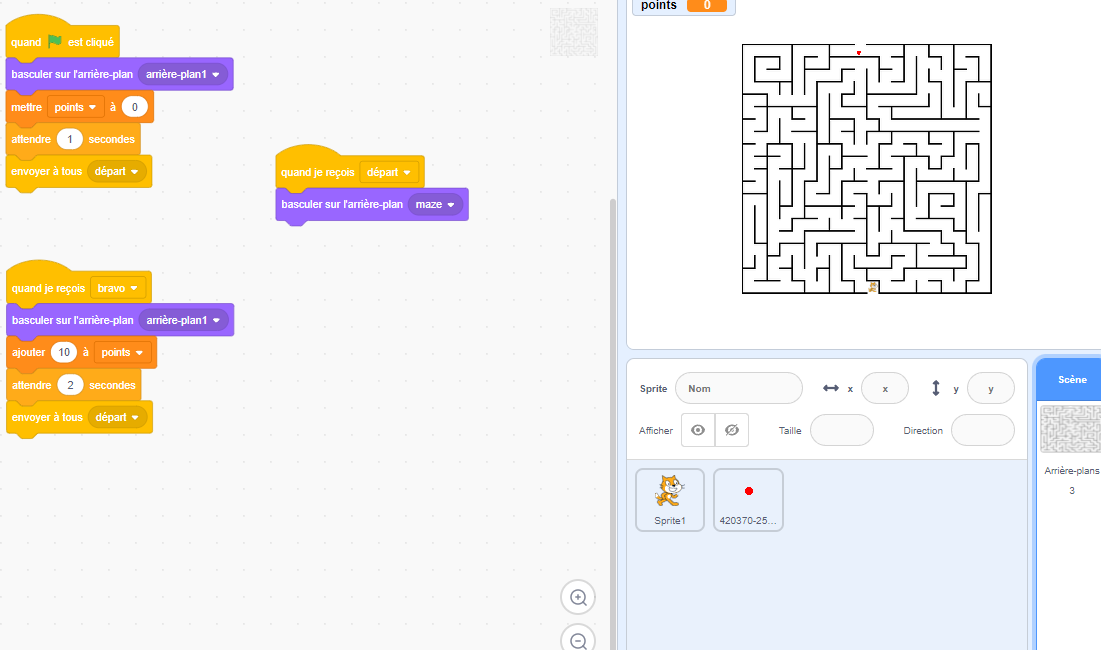Click the small red dot on the maze stage
The height and width of the screenshot is (650, 1101).
coord(859,53)
